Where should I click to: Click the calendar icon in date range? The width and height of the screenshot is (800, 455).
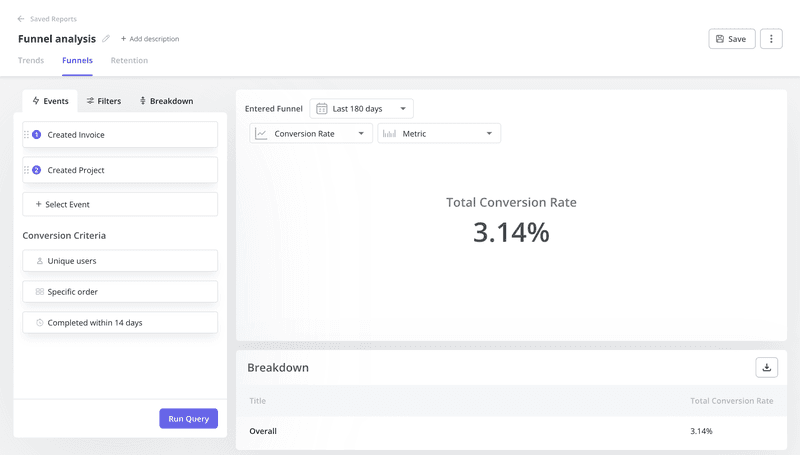click(x=321, y=108)
